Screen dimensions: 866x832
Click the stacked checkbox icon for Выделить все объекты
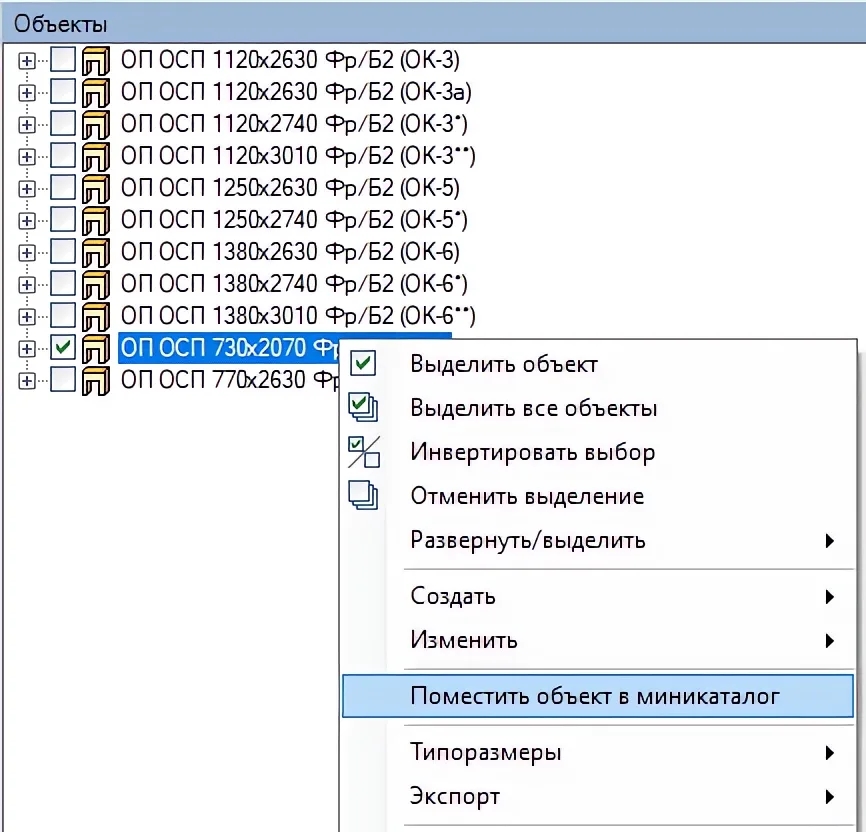(x=364, y=407)
